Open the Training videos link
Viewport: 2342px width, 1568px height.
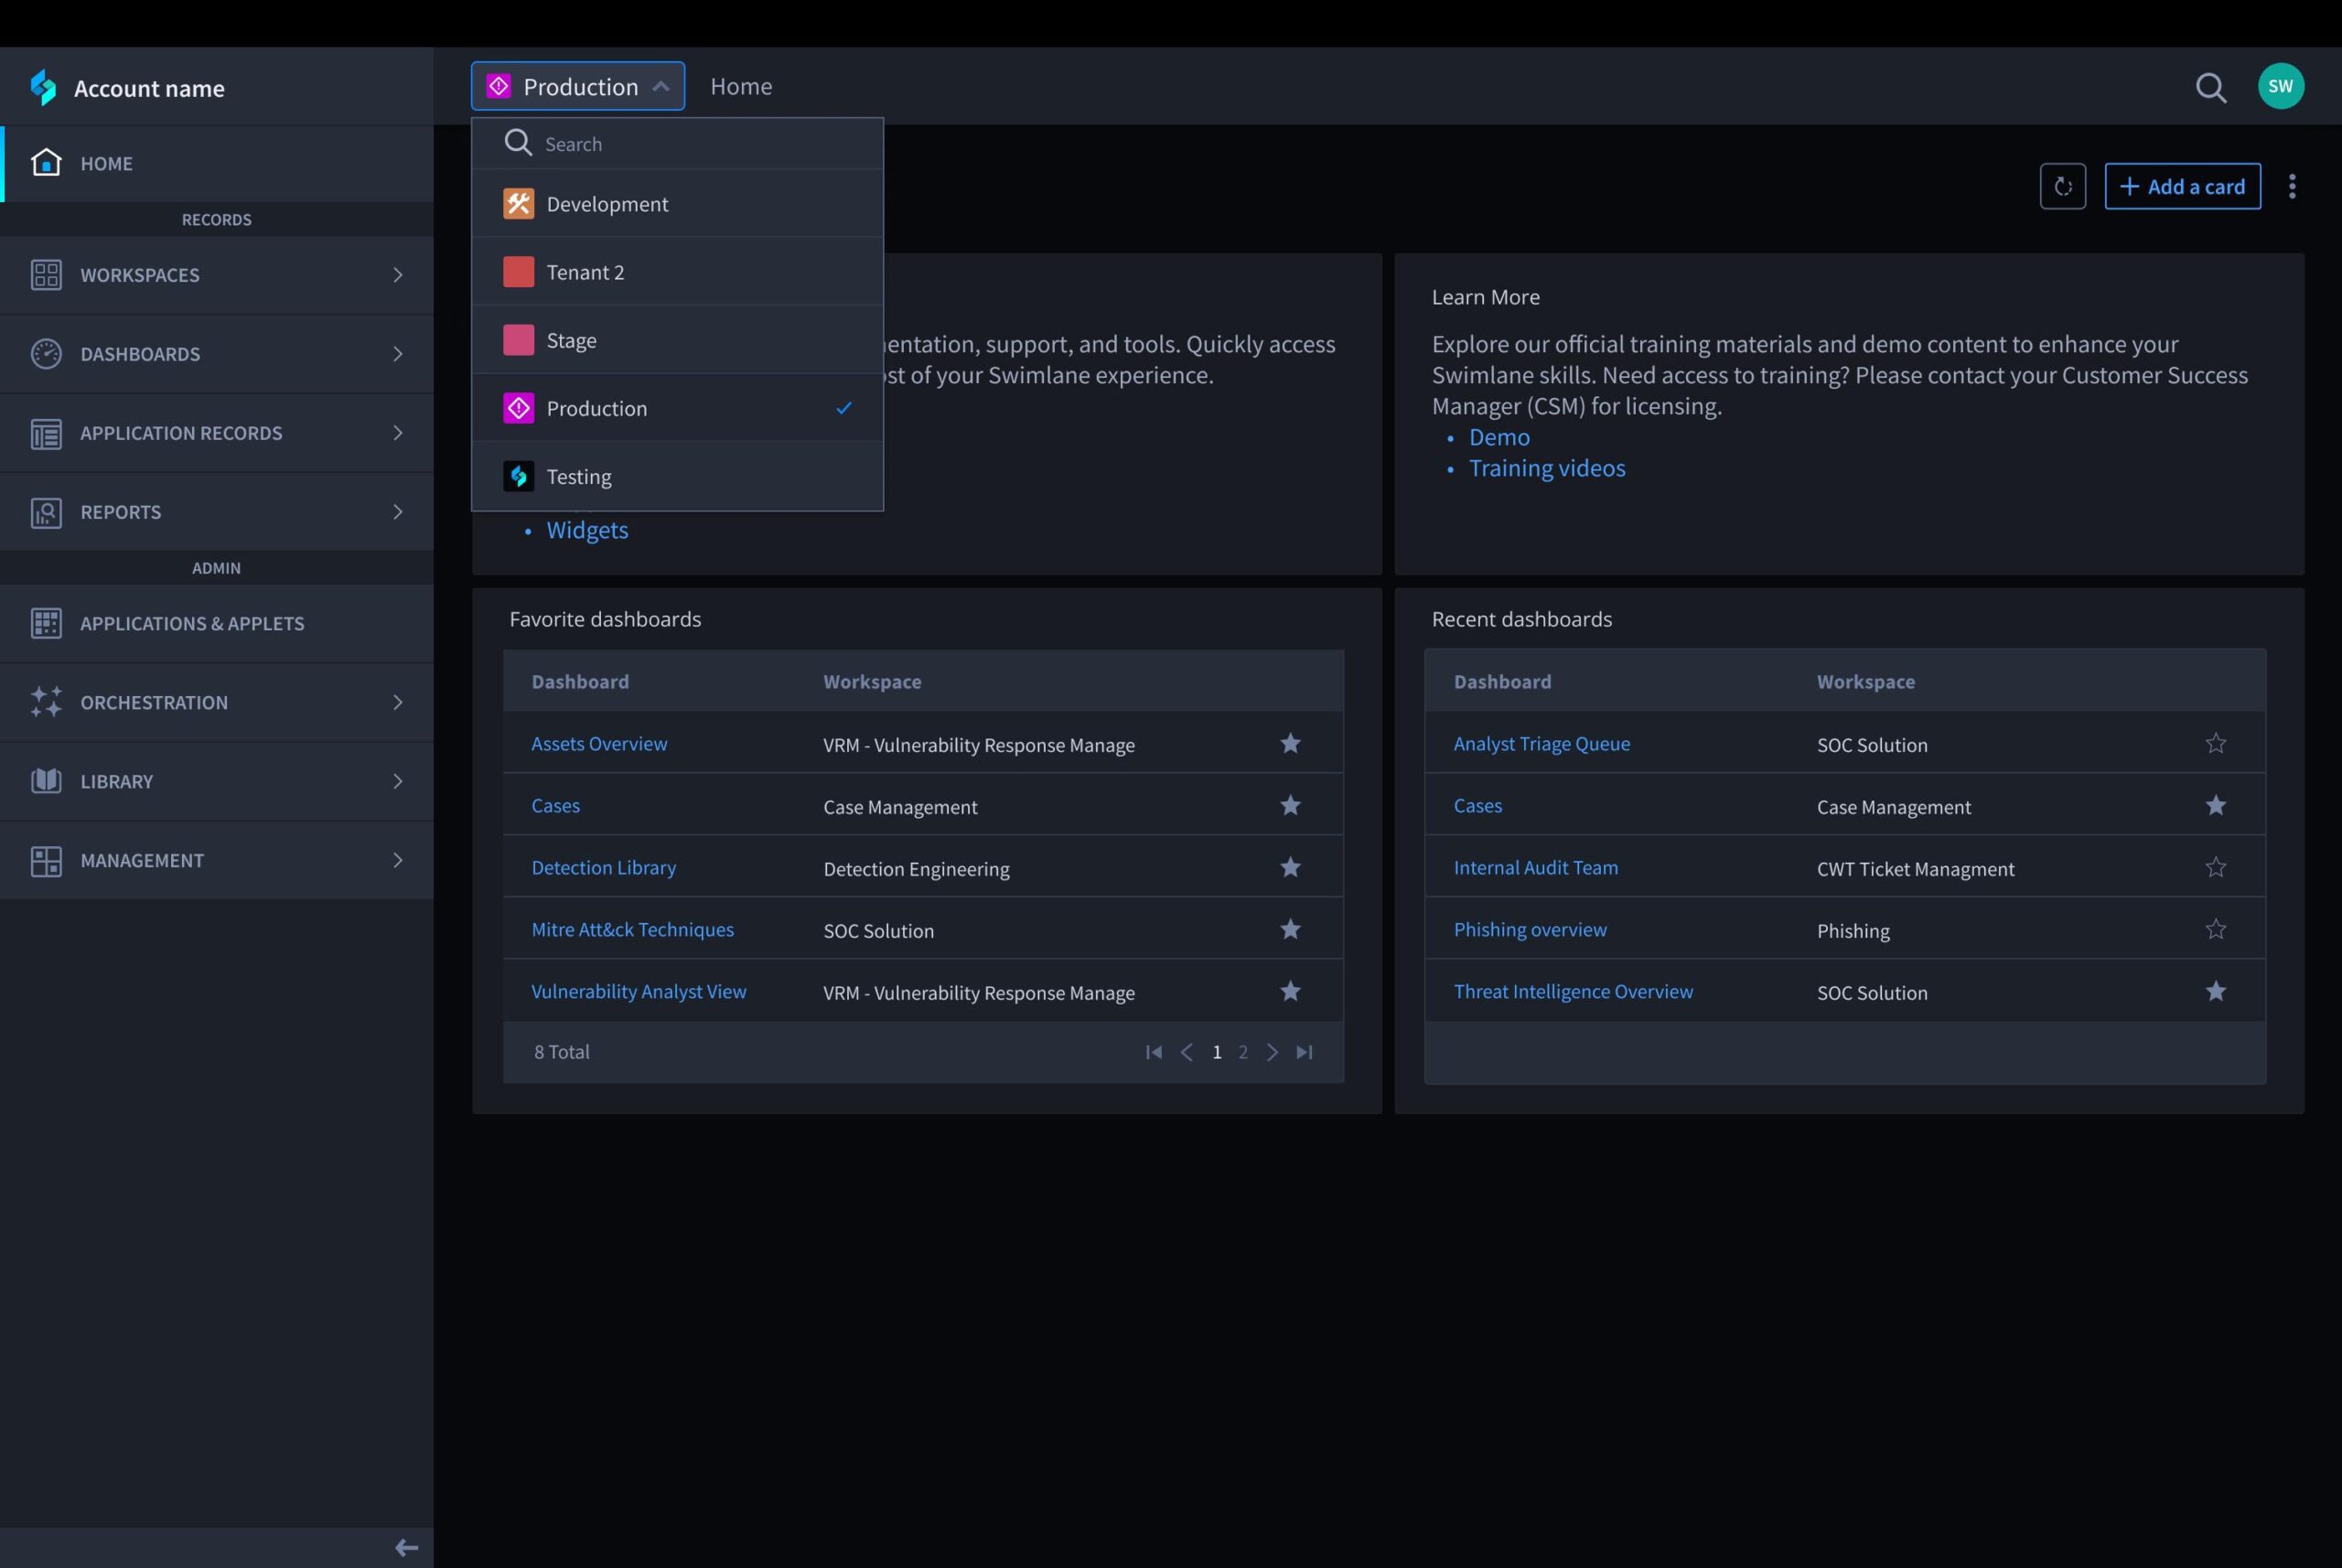point(1546,469)
